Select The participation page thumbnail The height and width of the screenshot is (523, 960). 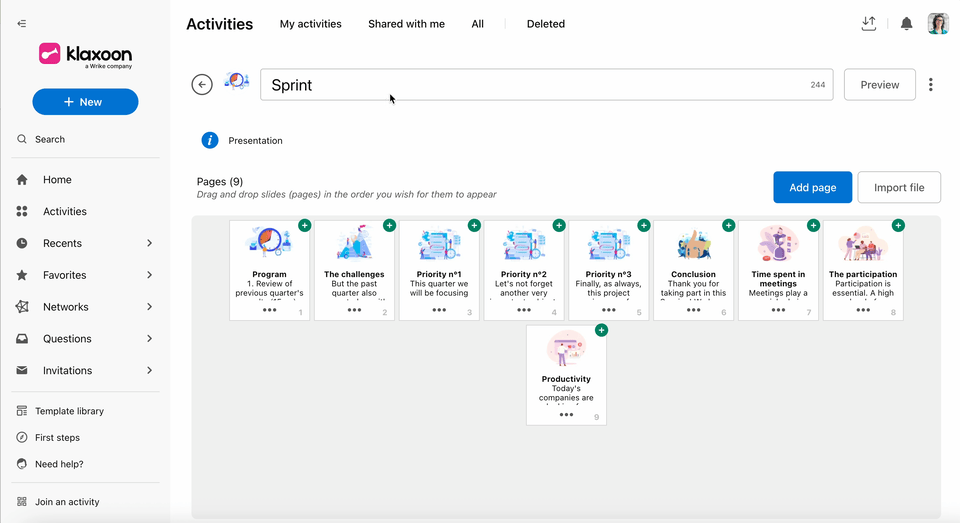pyautogui.click(x=863, y=270)
